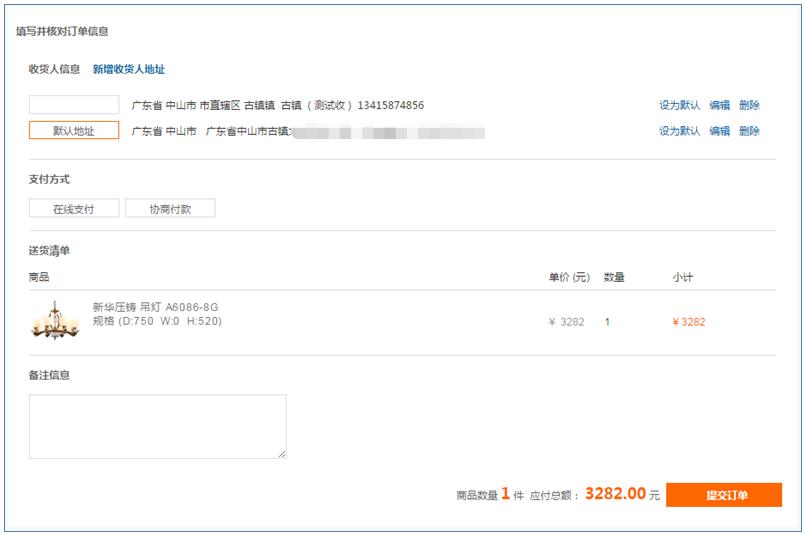Click the 提交订单 submit button
804x535 pixels.
(724, 494)
